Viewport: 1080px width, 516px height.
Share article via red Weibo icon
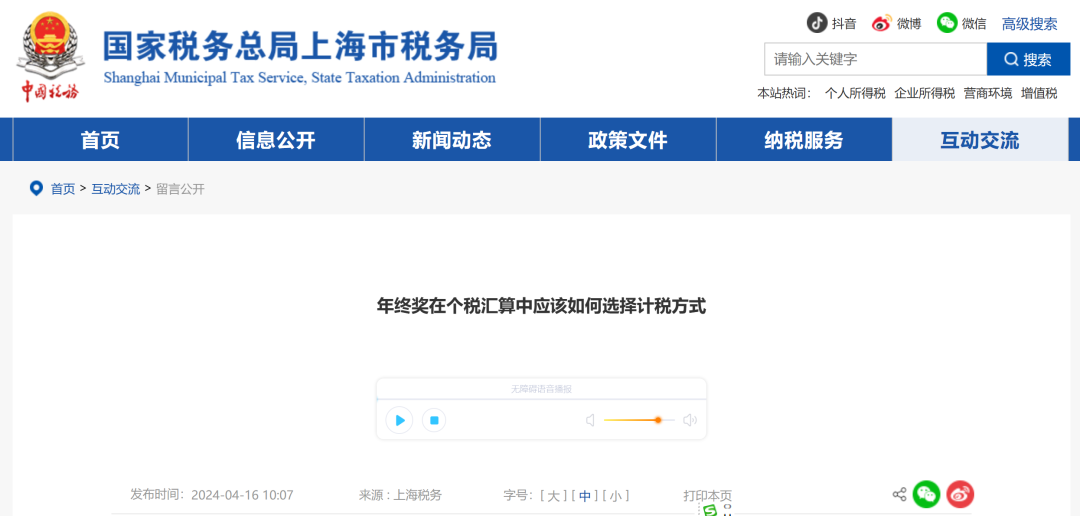[960, 494]
